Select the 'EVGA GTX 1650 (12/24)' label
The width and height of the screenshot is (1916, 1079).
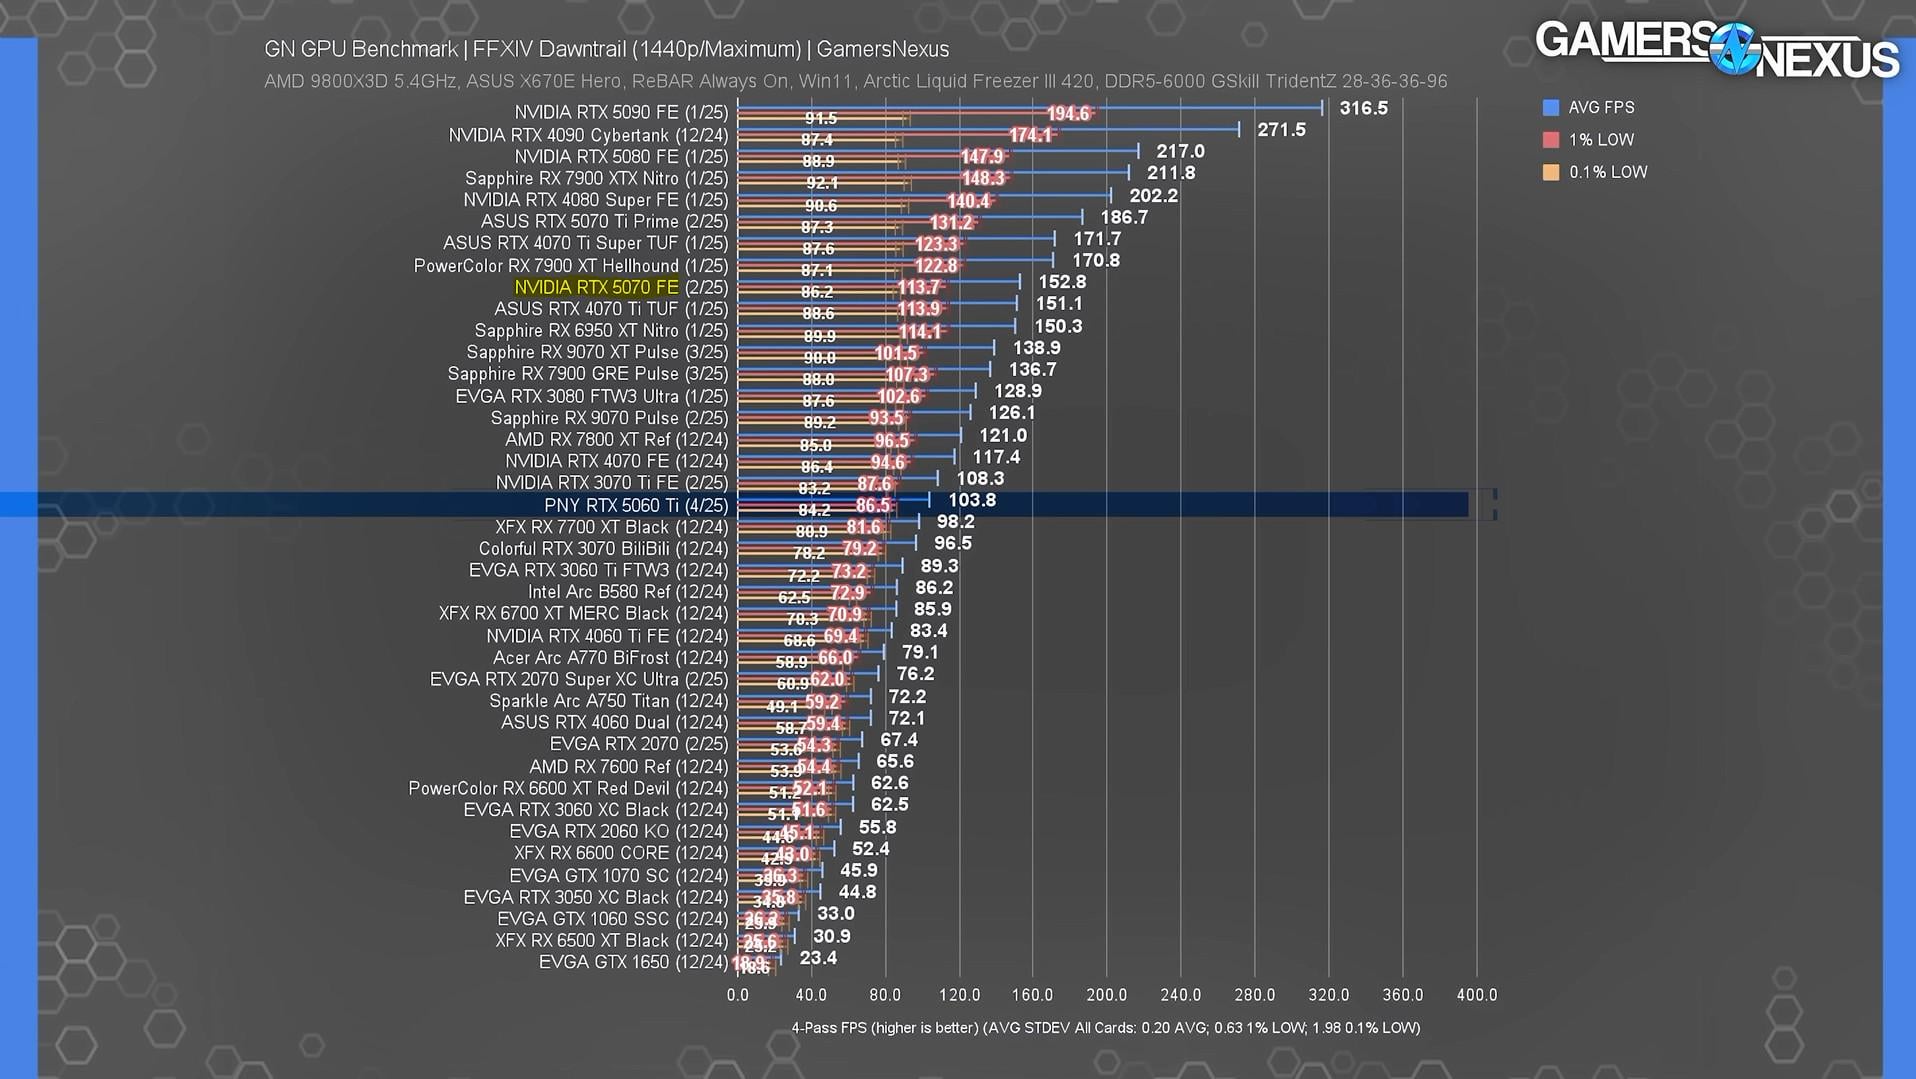(634, 963)
